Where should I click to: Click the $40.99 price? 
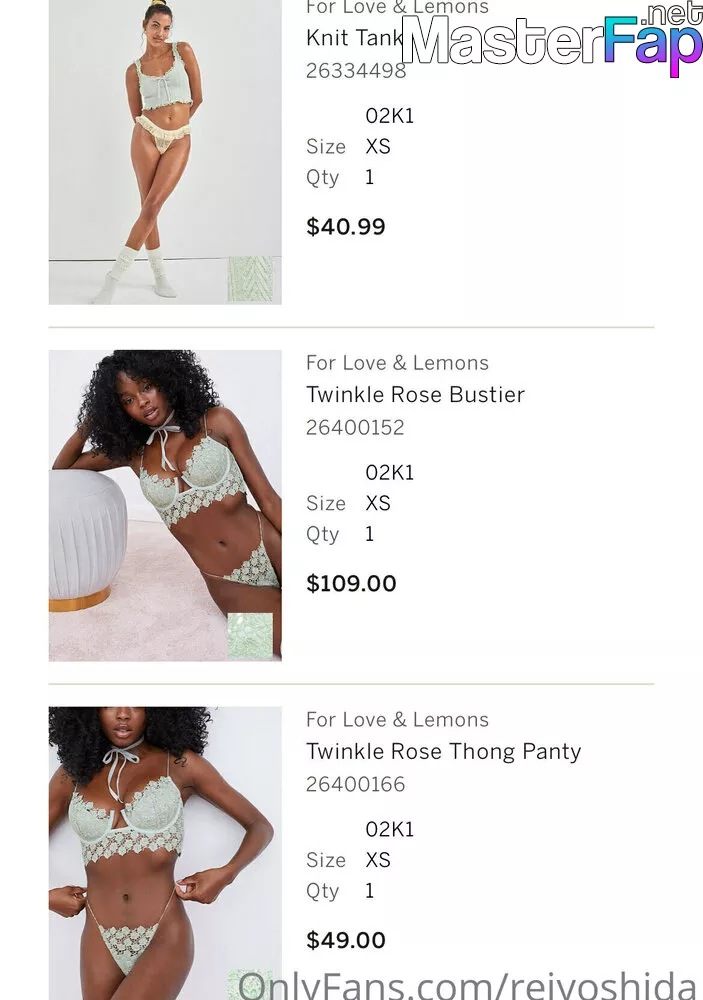[x=346, y=226]
